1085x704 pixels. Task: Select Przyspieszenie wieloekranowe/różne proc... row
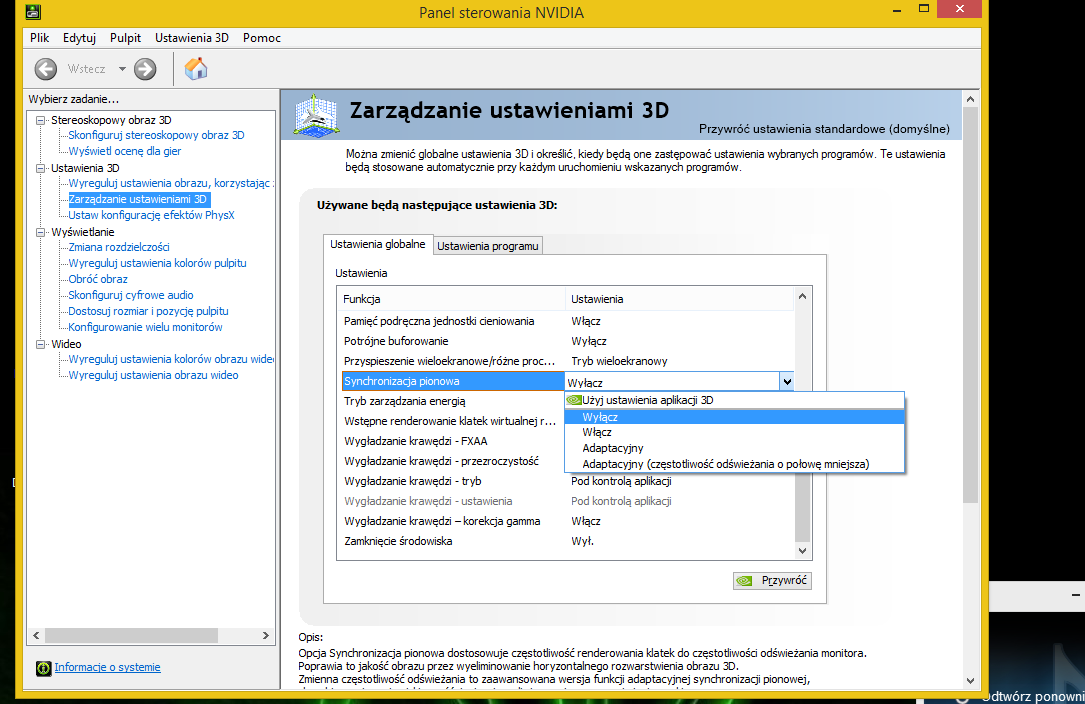point(567,361)
